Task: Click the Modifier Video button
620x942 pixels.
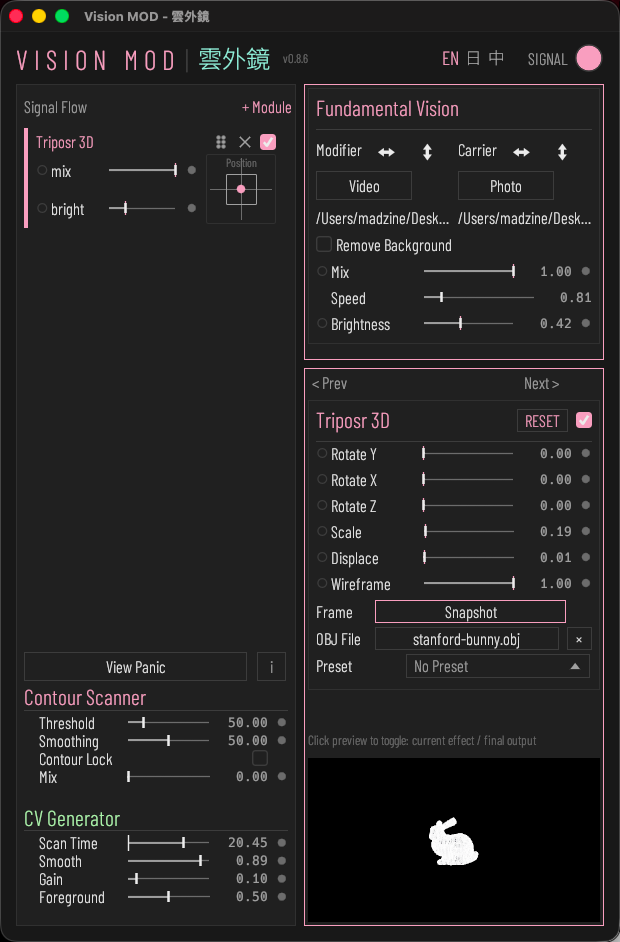Action: click(364, 186)
